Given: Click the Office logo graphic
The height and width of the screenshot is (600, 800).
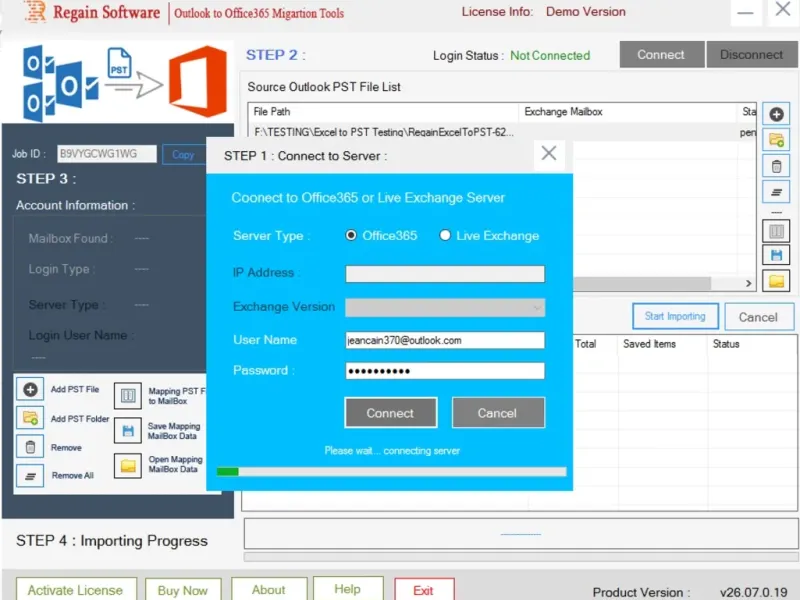Looking at the screenshot, I should [198, 81].
